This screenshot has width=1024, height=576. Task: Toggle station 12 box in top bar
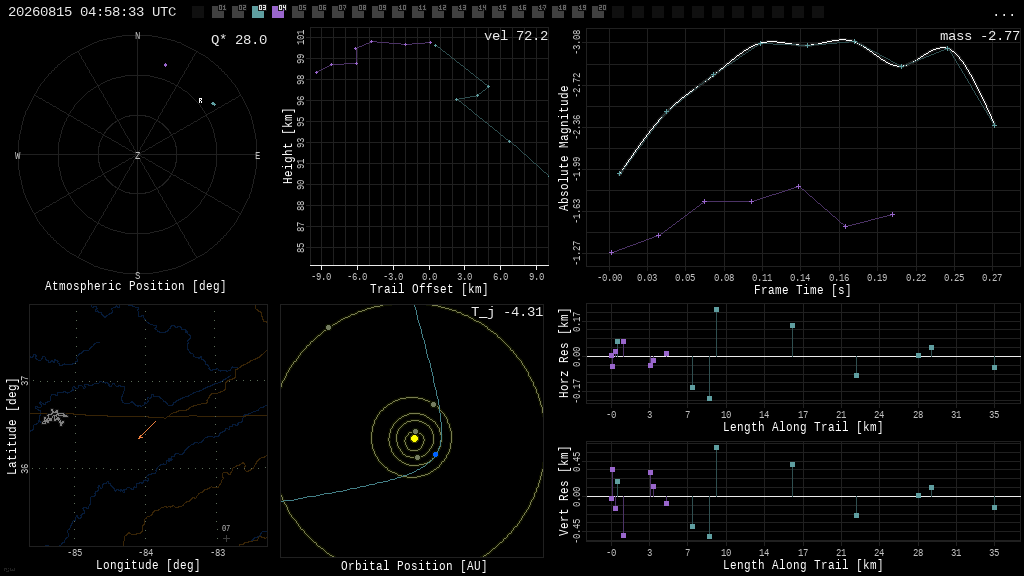click(438, 12)
